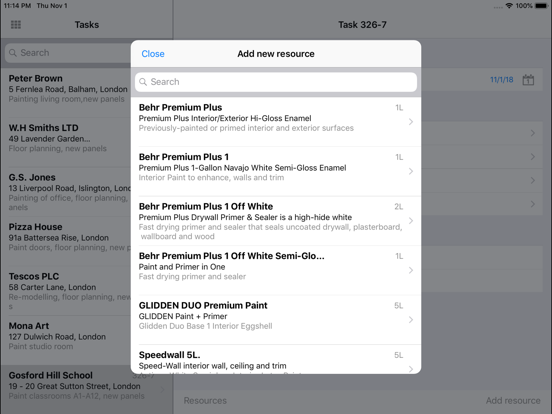Viewport: 552px width, 414px height.
Task: Tap Paint and Primer in One text
Action: click(x=182, y=267)
